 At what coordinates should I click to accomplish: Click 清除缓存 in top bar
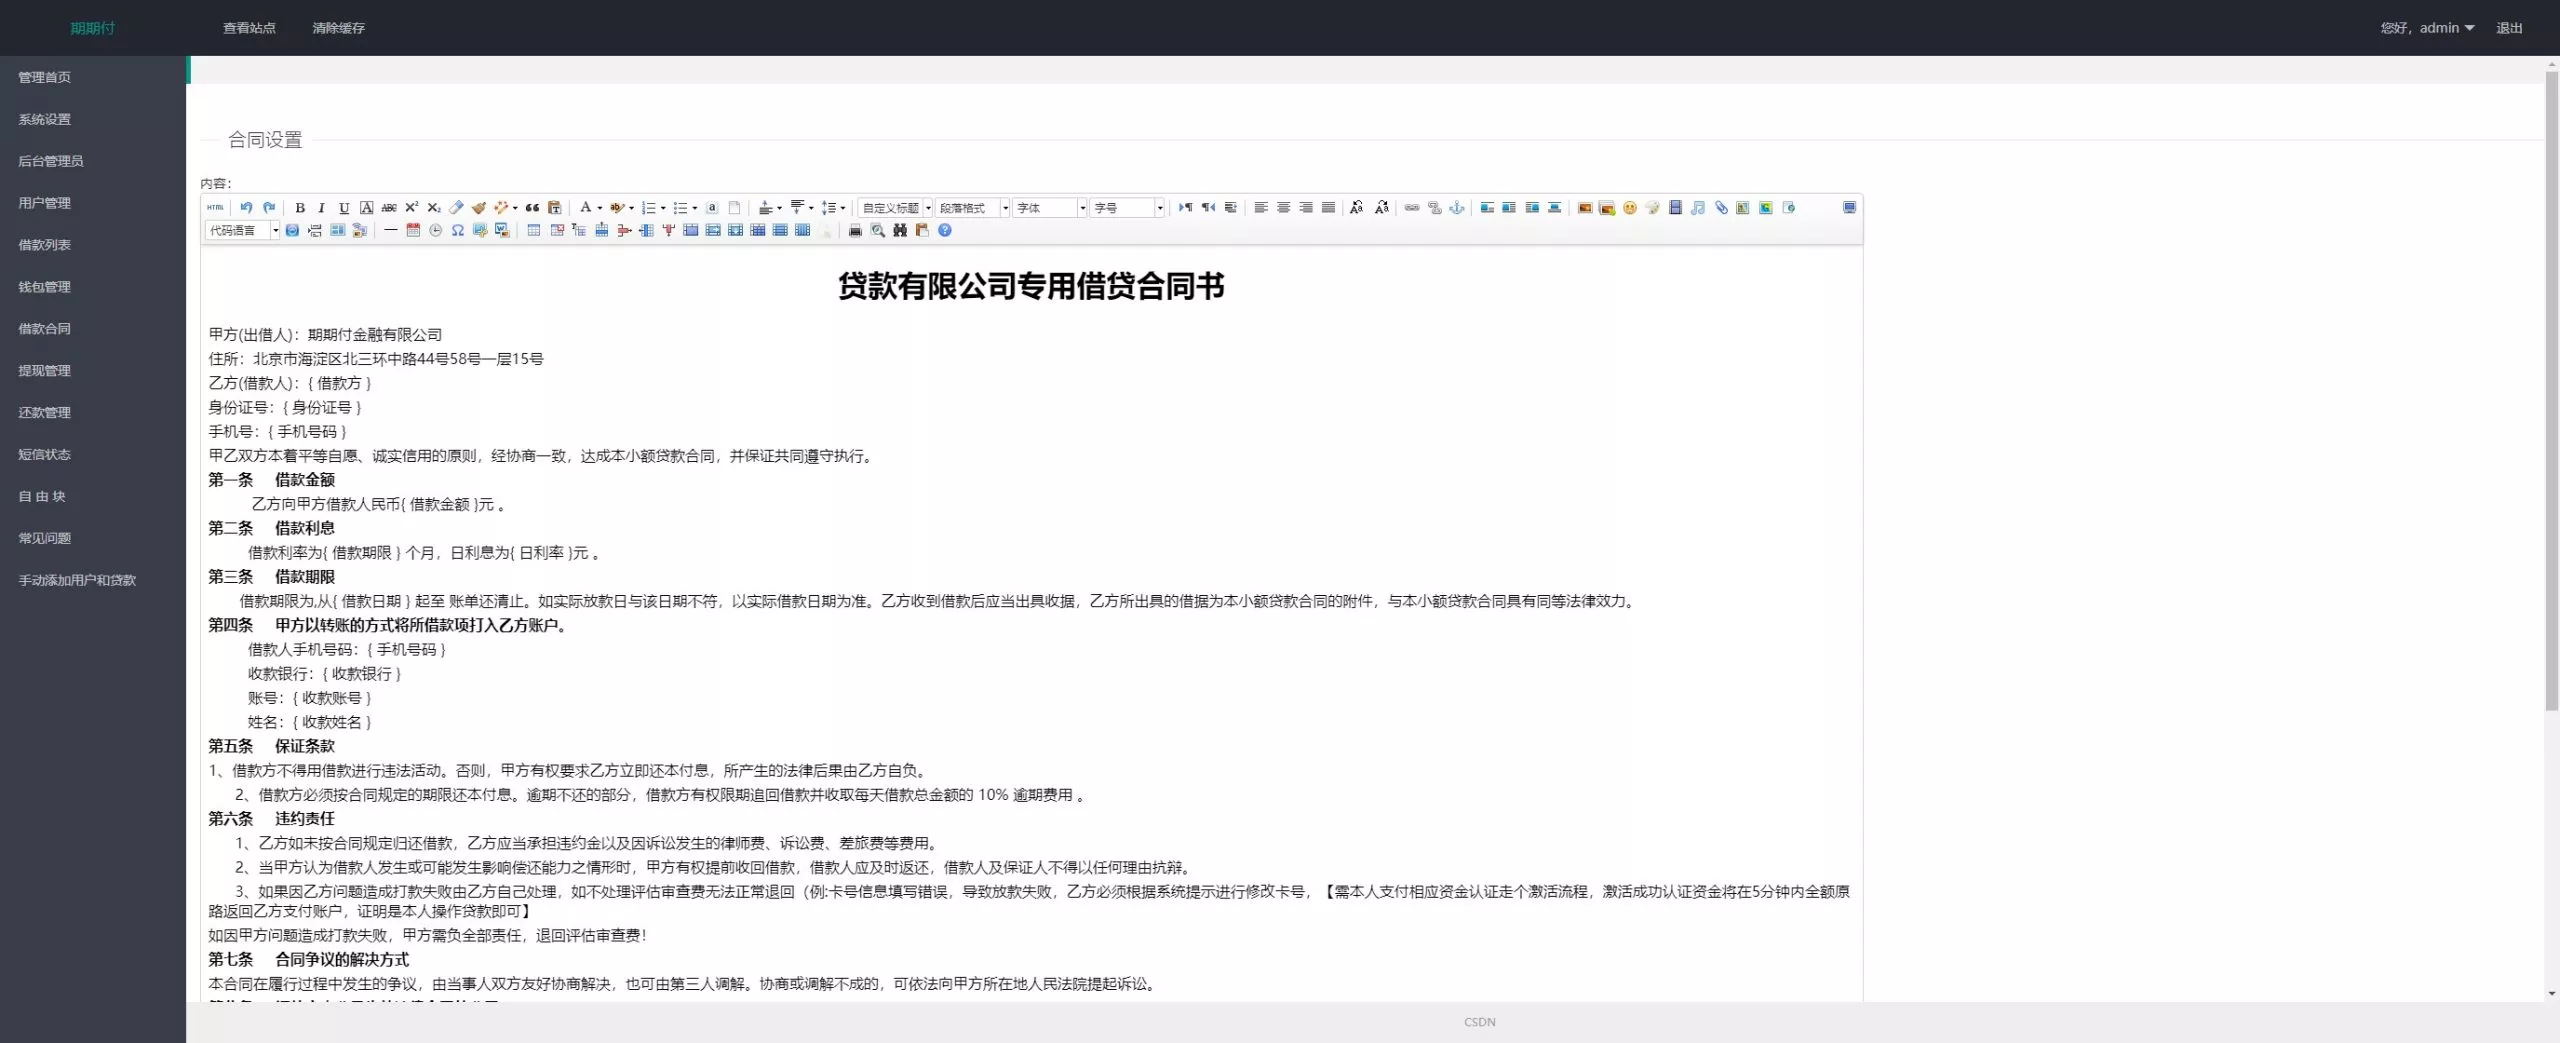(338, 28)
